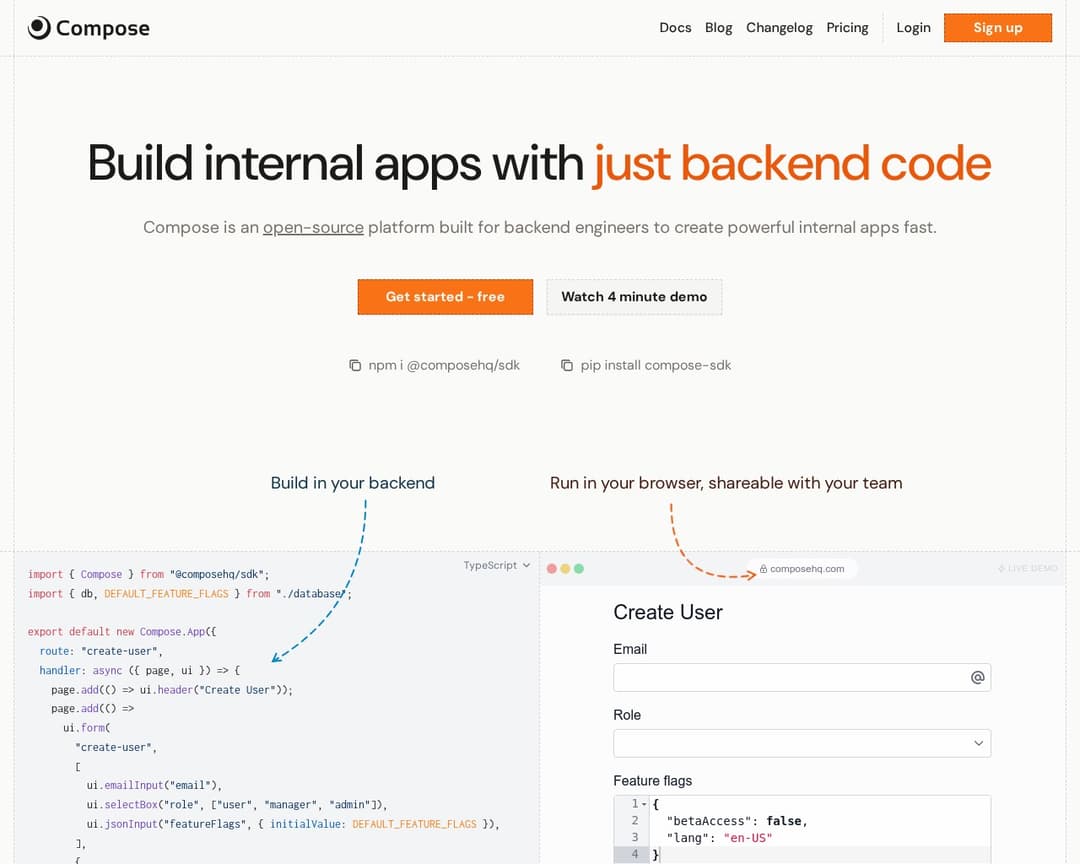Expand the Role select box
This screenshot has height=864, width=1080.
pyautogui.click(x=802, y=743)
